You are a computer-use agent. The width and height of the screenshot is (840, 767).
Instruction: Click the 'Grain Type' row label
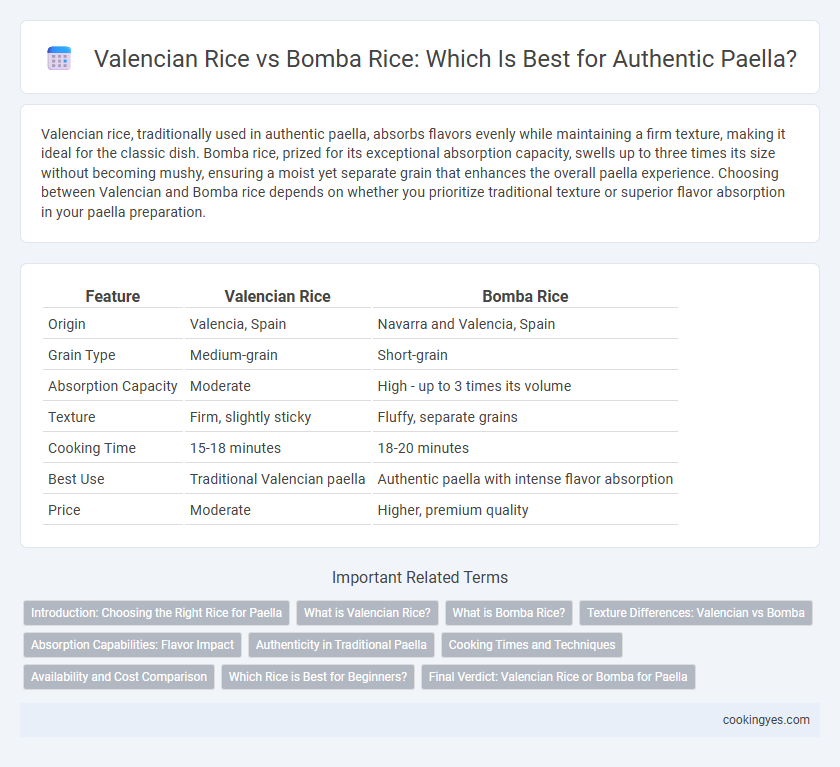pyautogui.click(x=82, y=355)
